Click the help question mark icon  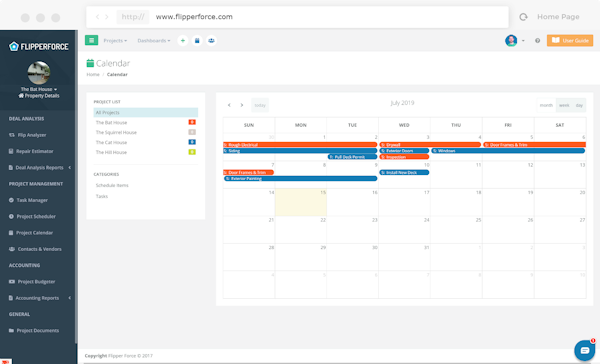(538, 41)
